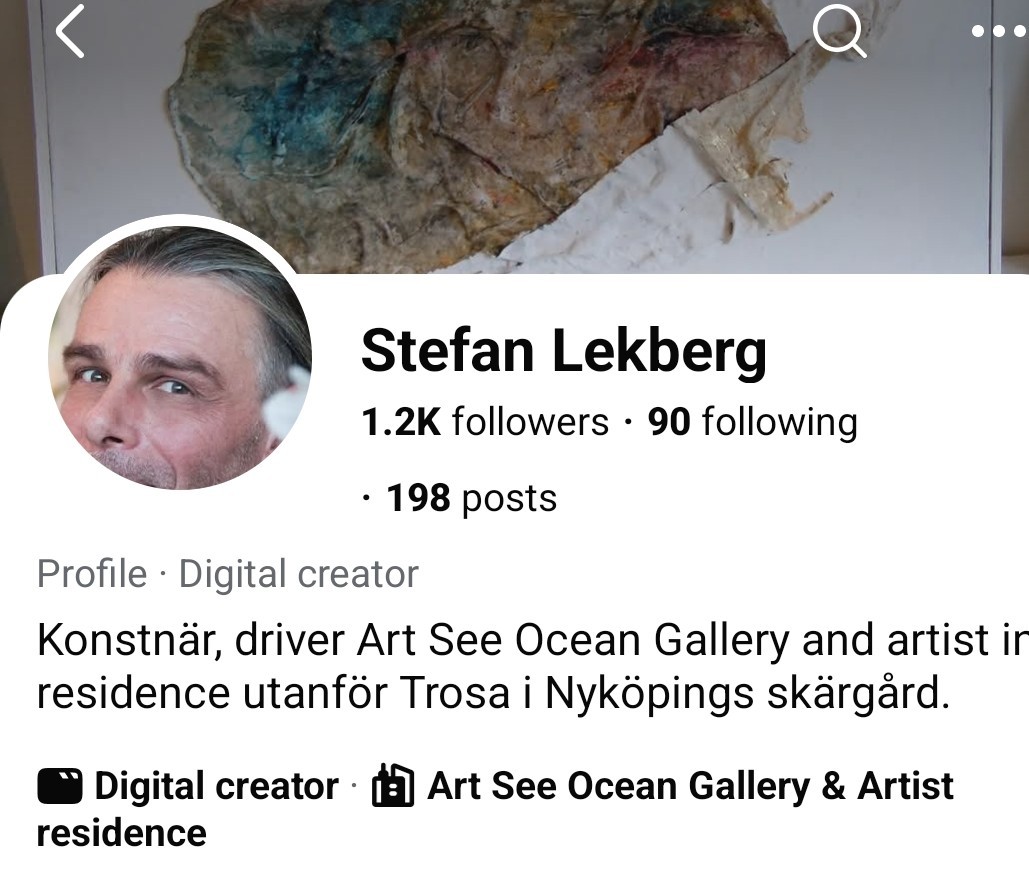Open the profile search magnifier icon

click(839, 32)
